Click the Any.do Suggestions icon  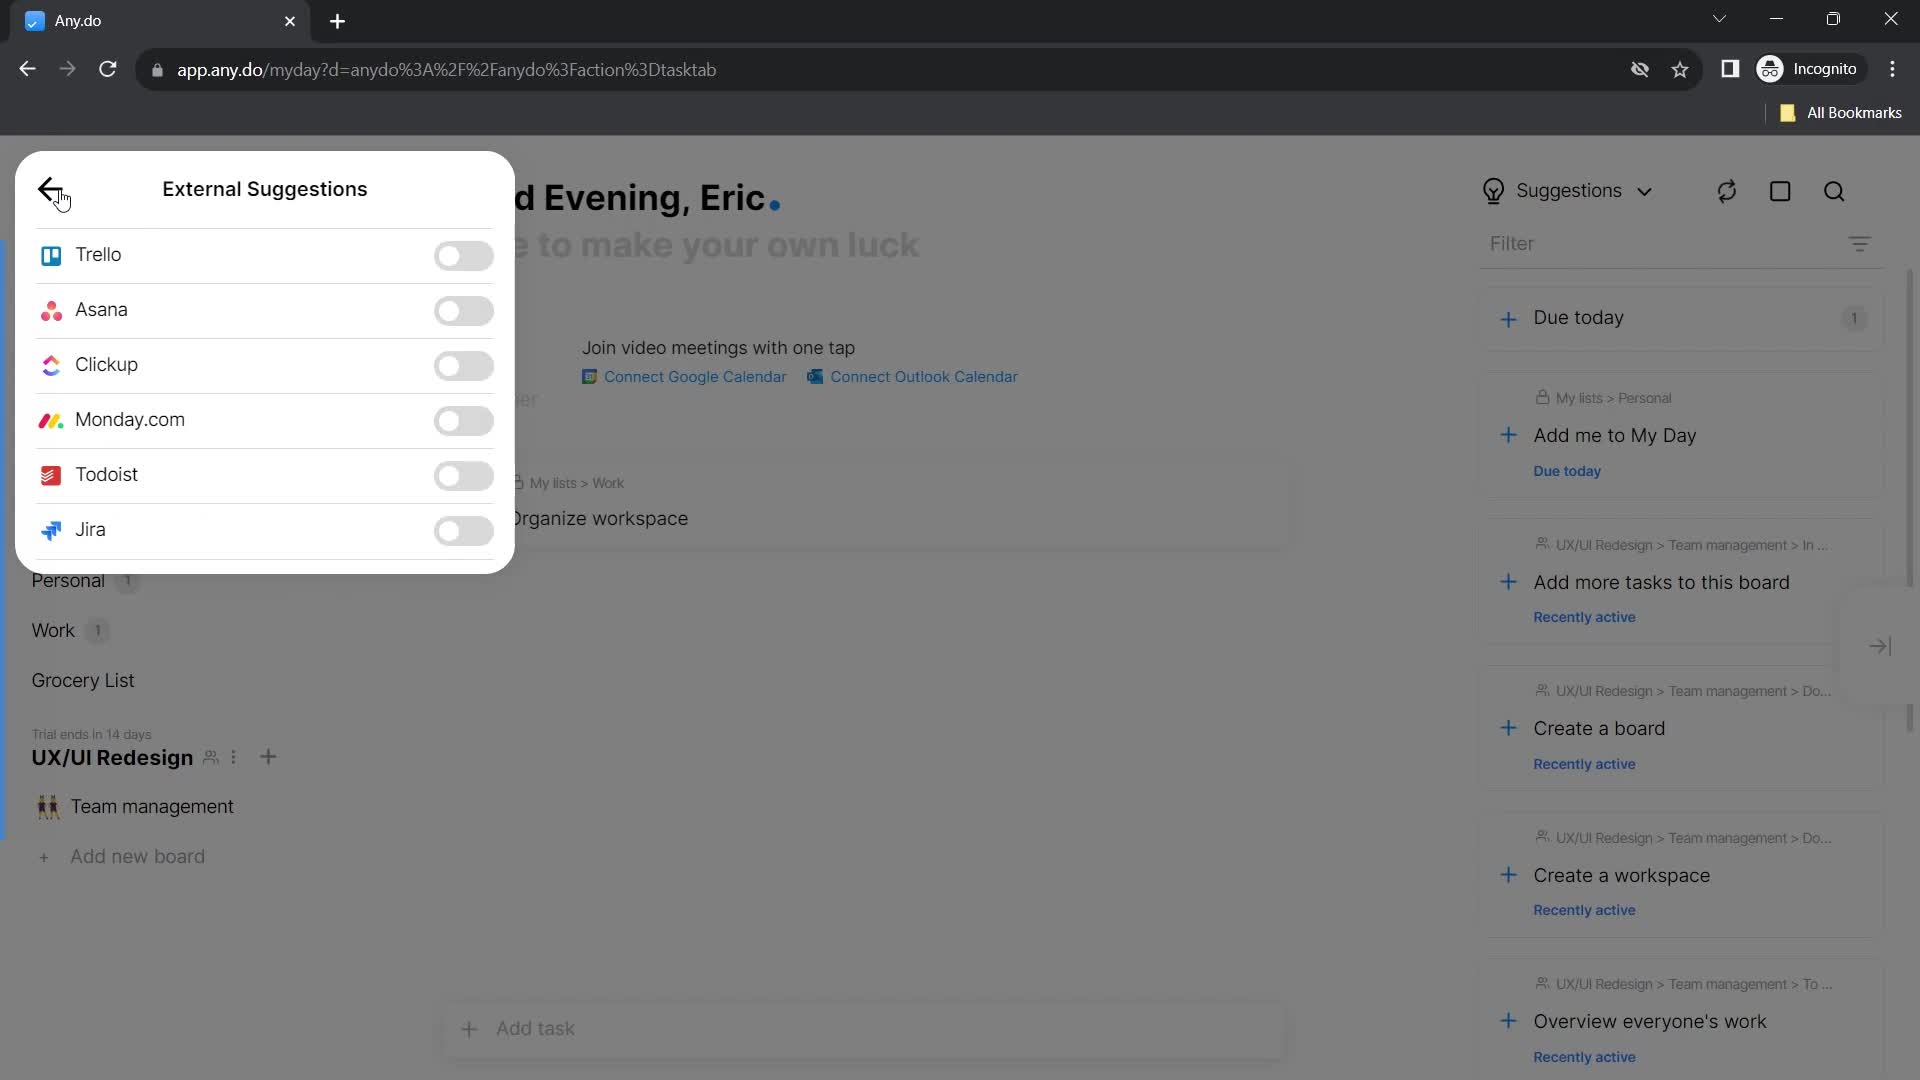pos(1493,191)
